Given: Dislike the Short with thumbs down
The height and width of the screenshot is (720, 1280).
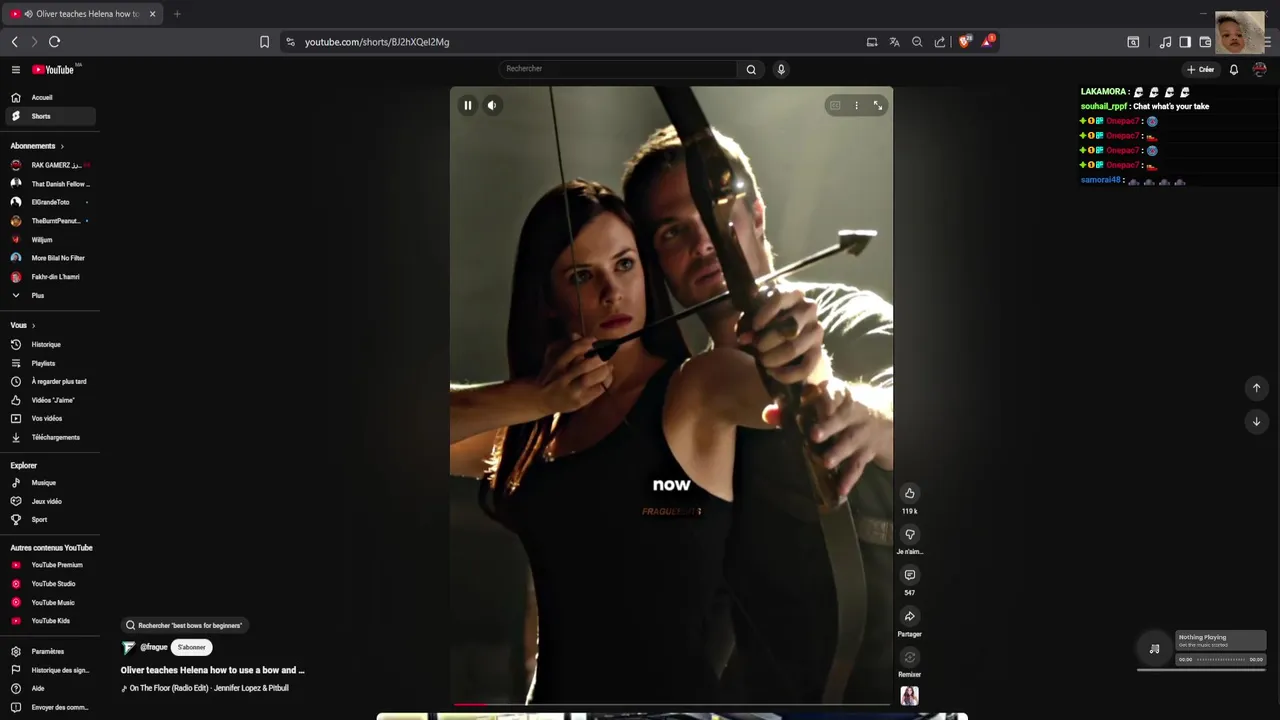Looking at the screenshot, I should tap(909, 534).
